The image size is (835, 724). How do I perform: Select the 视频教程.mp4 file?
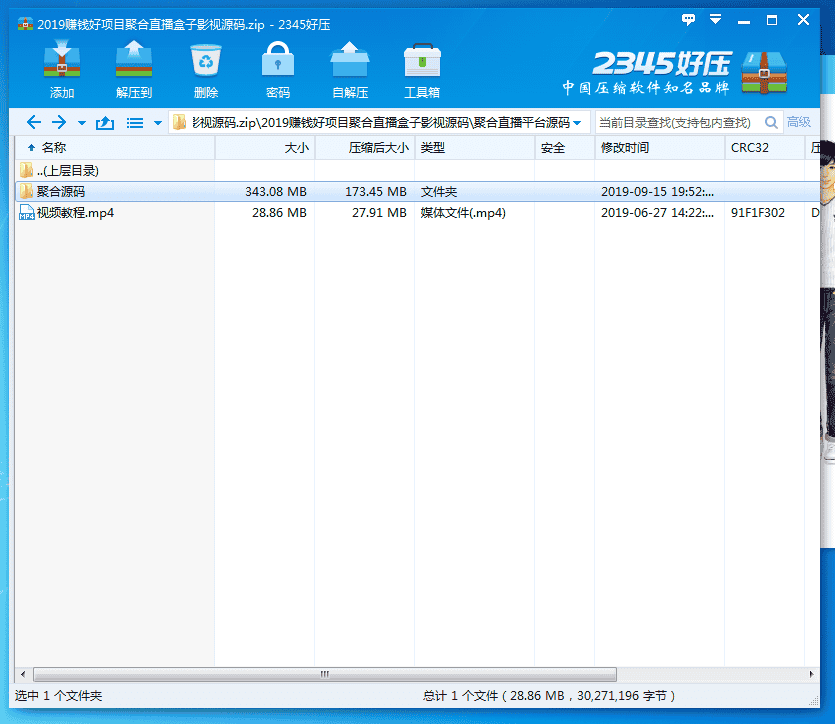(x=417, y=212)
